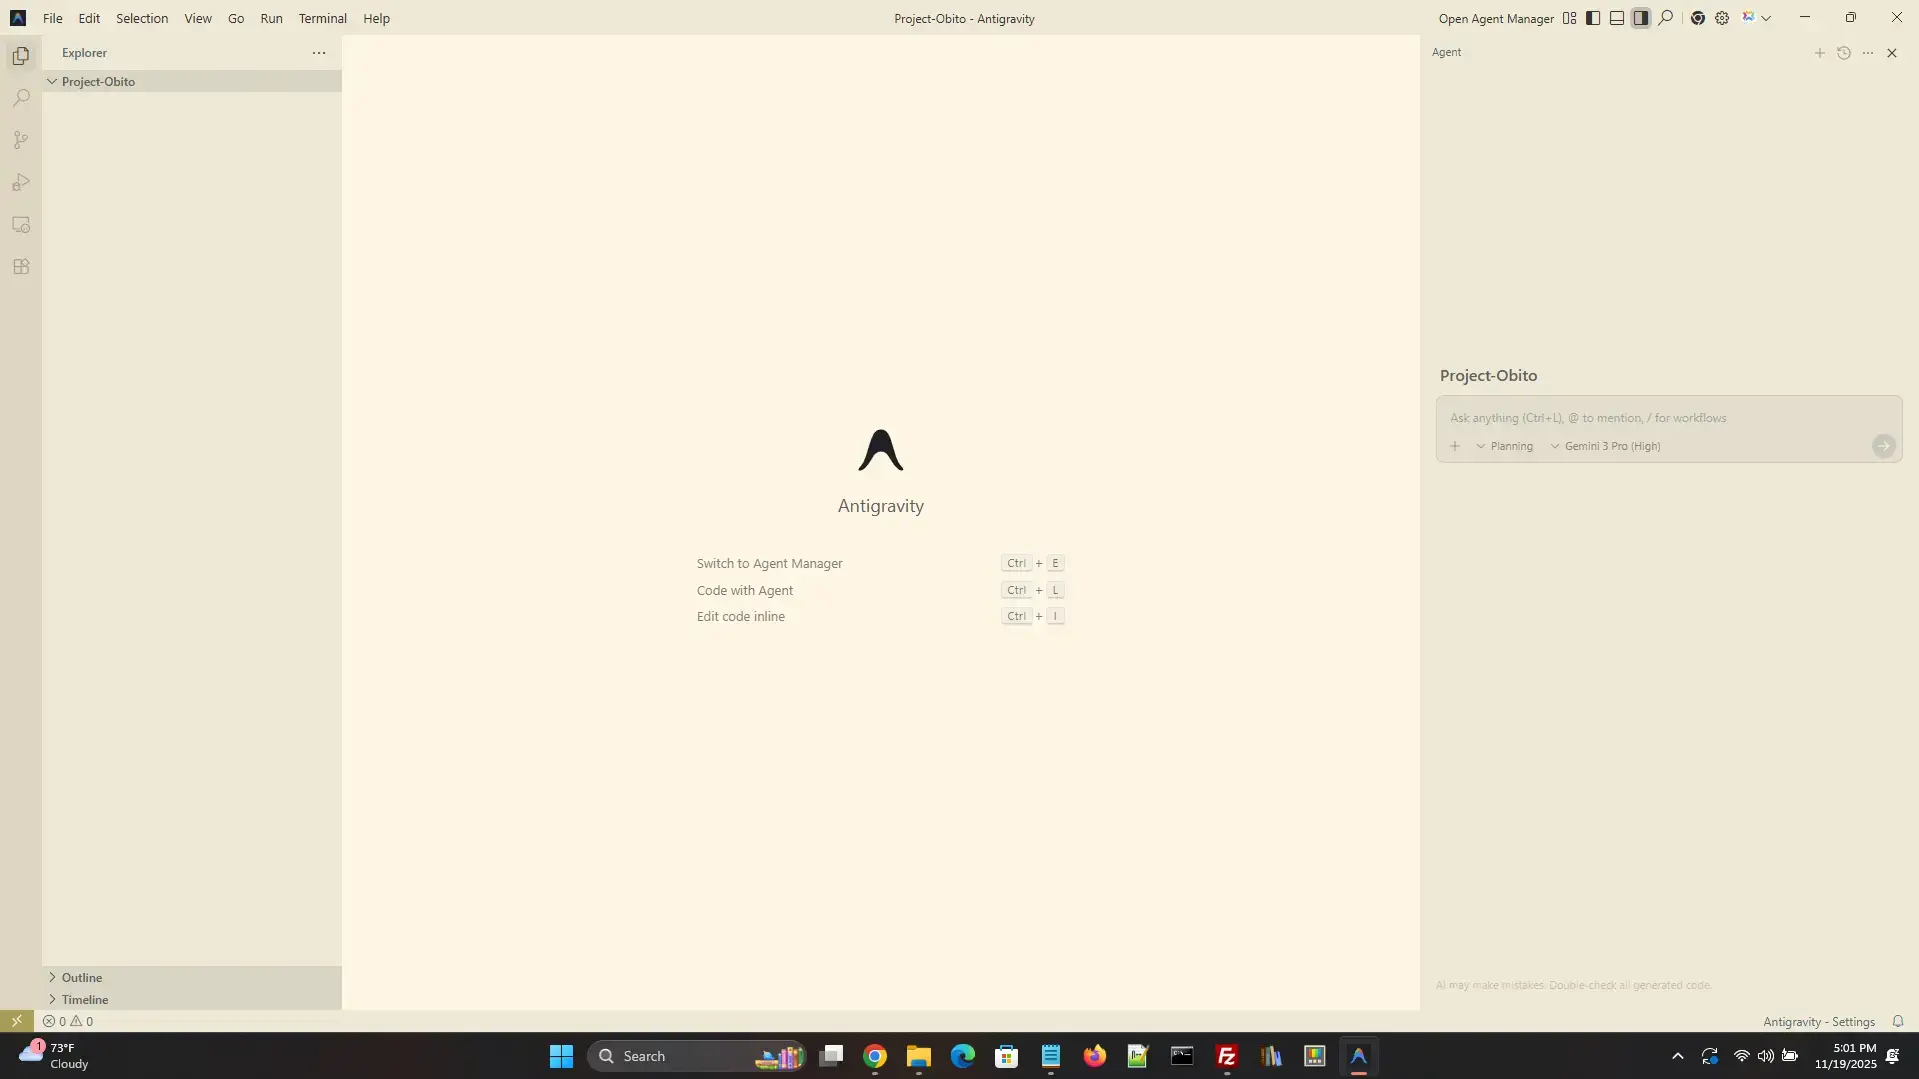Viewport: 1919px width, 1079px height.
Task: Open the settings gear in title bar
Action: click(x=1722, y=18)
